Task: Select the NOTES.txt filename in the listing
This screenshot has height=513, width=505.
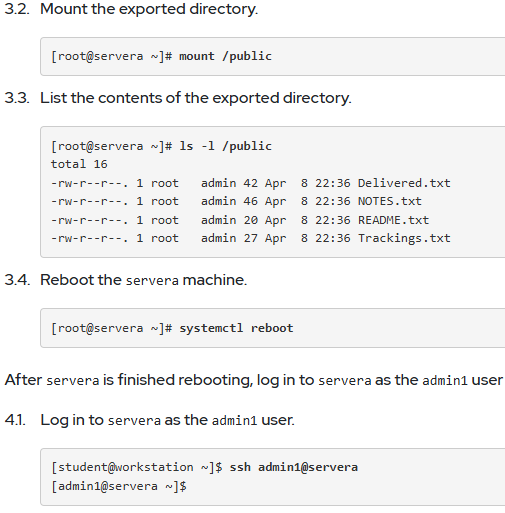Action: coord(390,201)
